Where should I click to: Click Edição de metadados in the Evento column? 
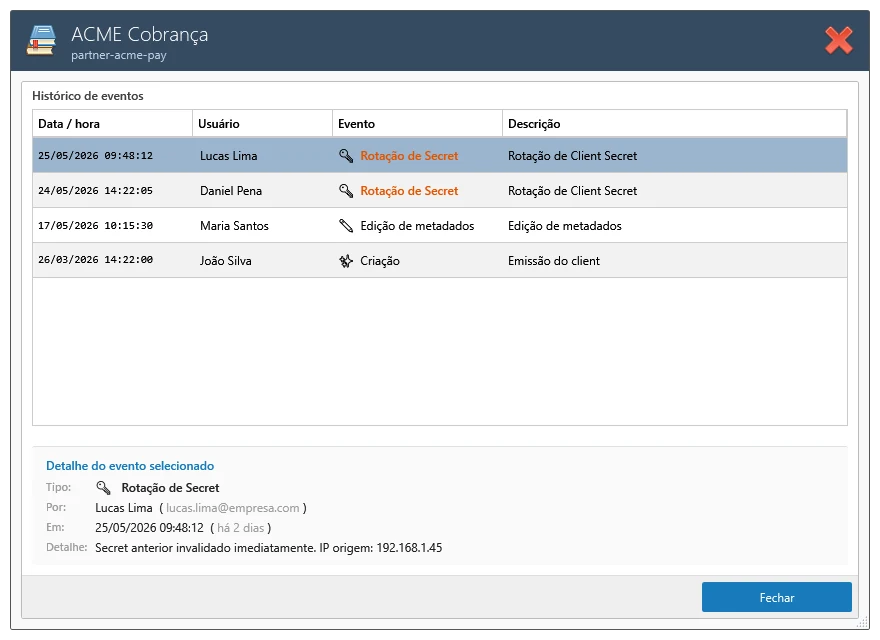click(x=417, y=226)
